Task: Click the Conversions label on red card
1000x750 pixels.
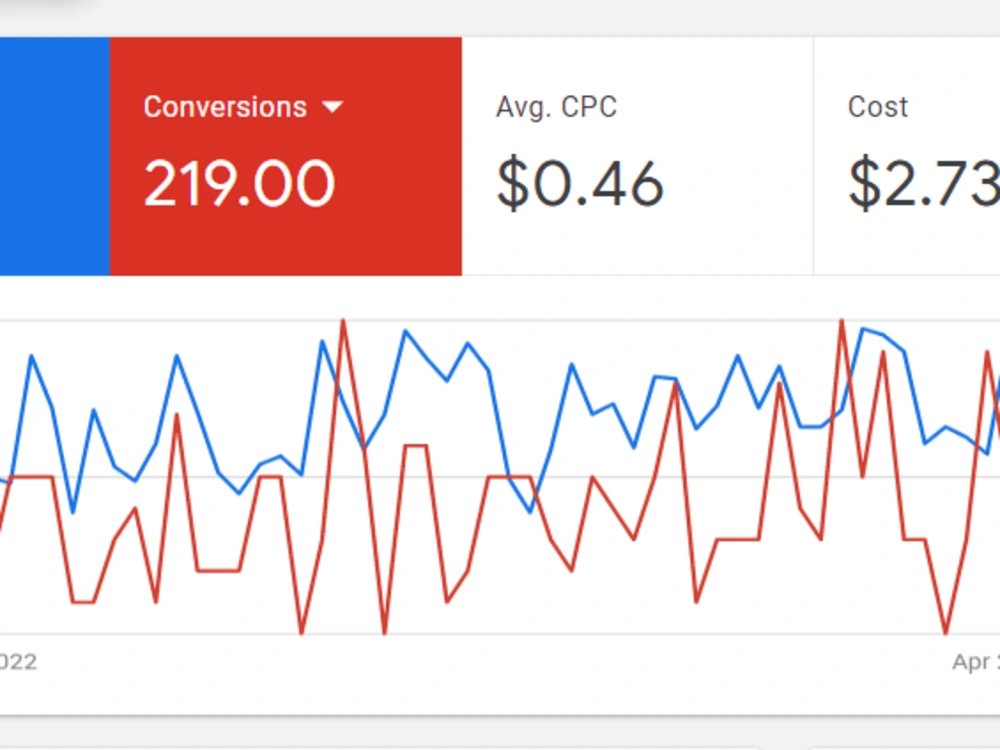Action: tap(225, 107)
